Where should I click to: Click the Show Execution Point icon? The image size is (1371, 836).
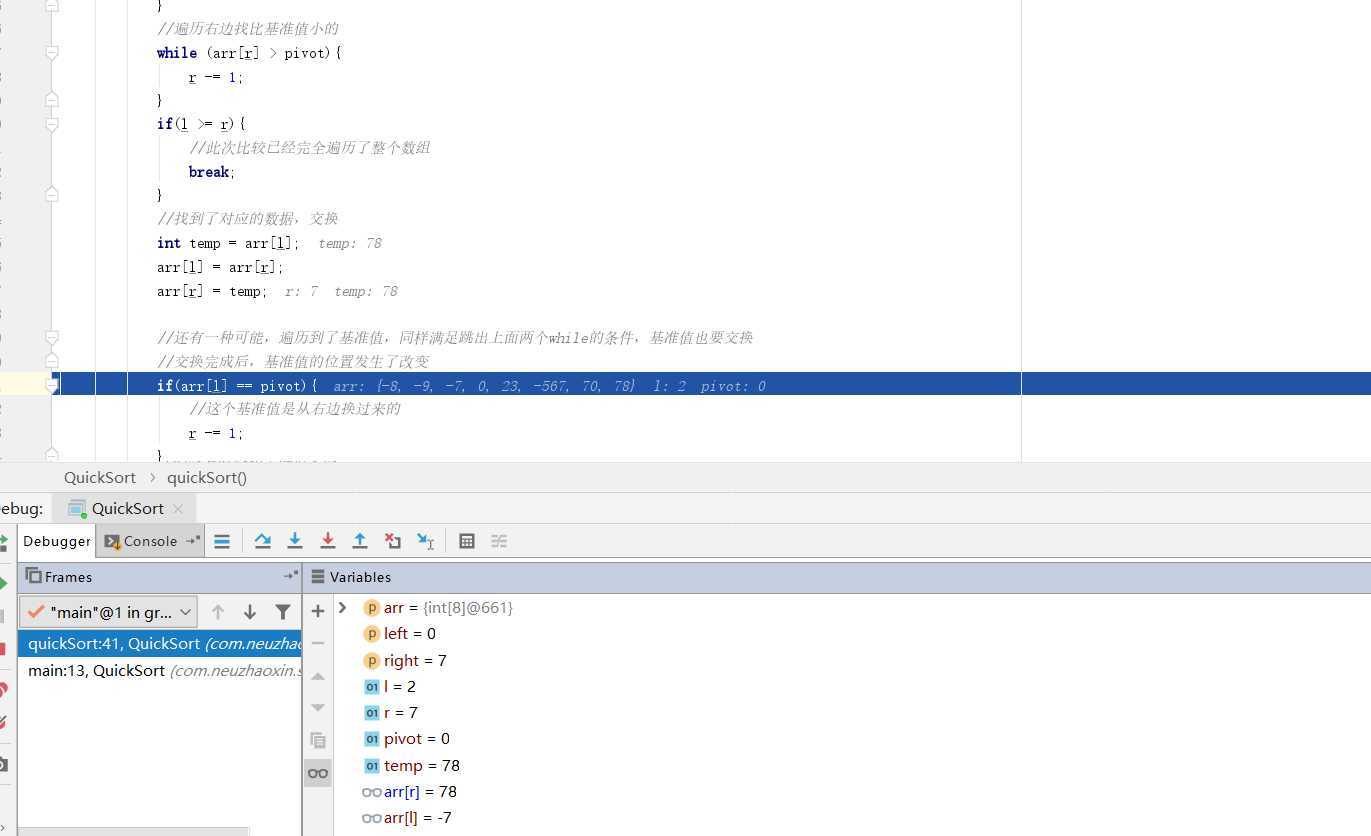click(x=222, y=541)
